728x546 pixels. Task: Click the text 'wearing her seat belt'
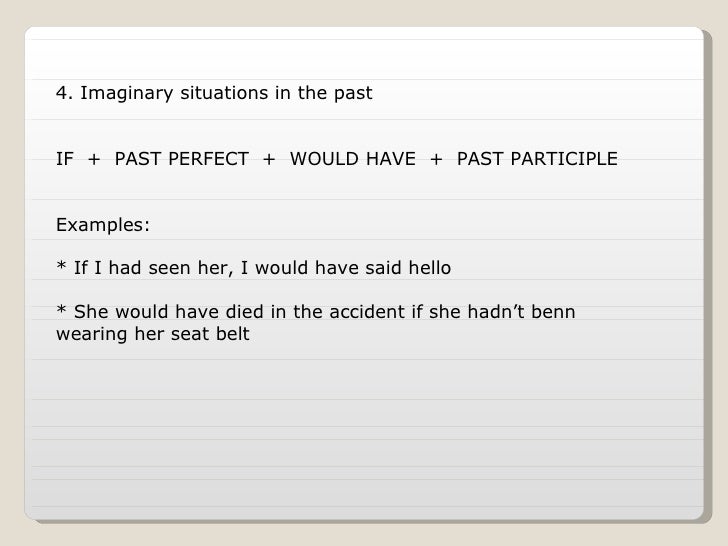click(153, 334)
